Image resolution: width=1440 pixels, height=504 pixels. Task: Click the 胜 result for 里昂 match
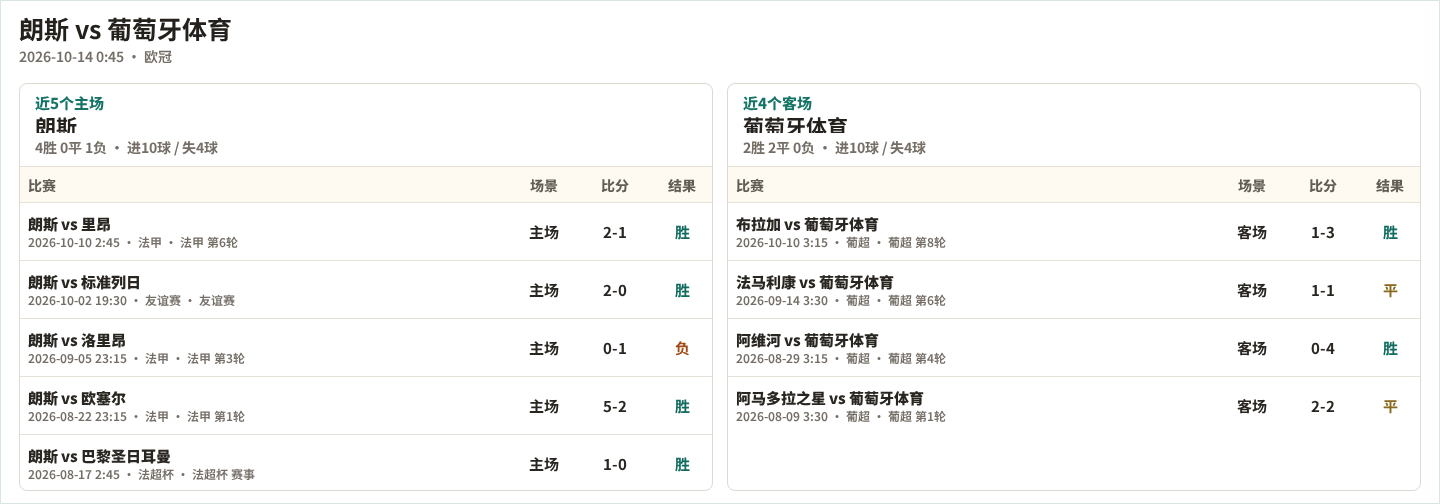(x=682, y=232)
